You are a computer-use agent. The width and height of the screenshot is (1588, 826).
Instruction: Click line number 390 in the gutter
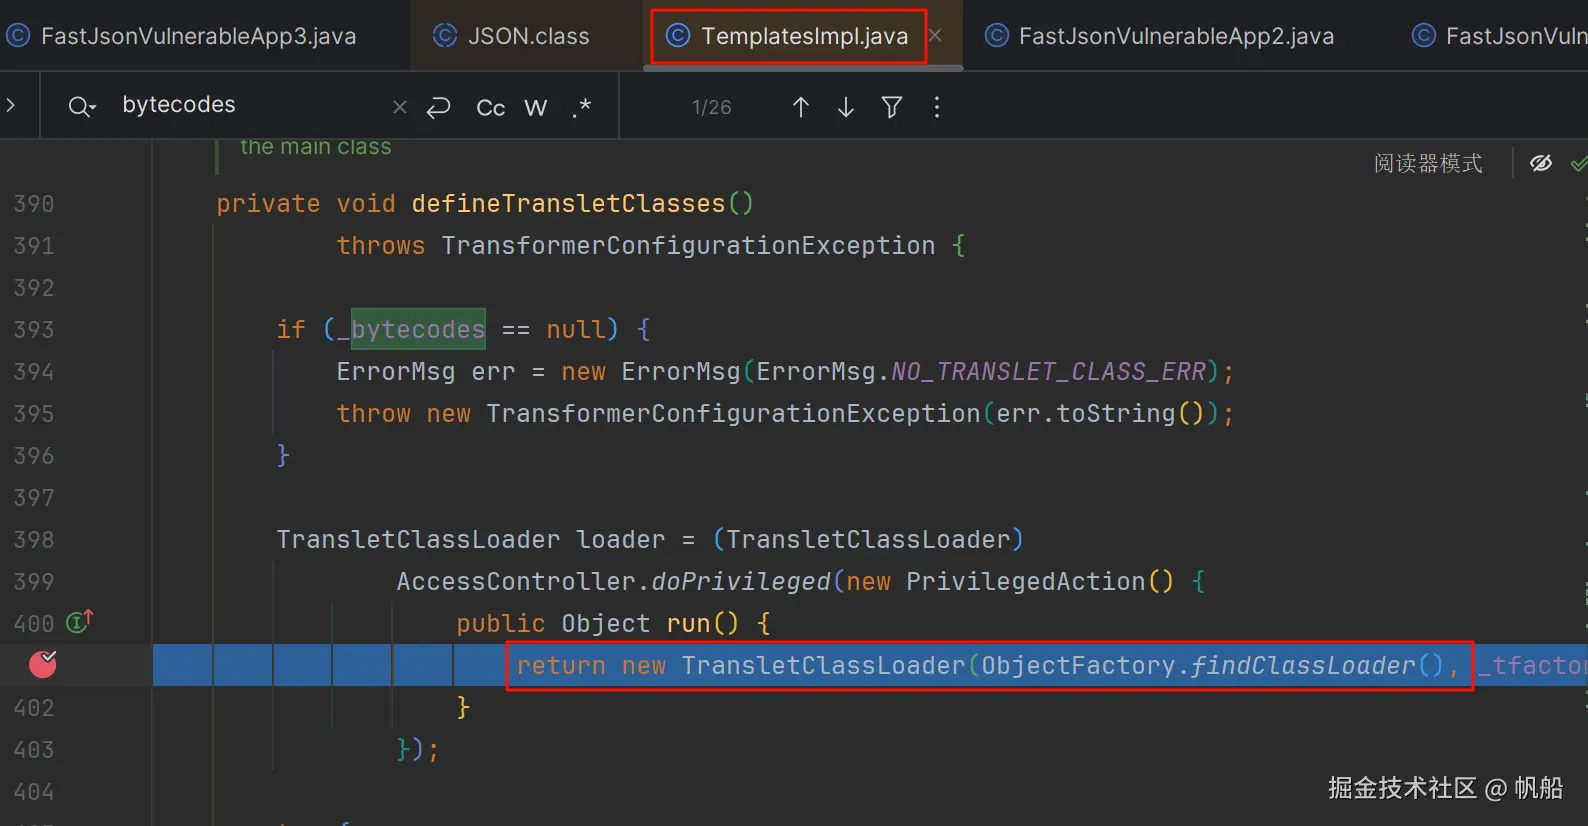[34, 204]
